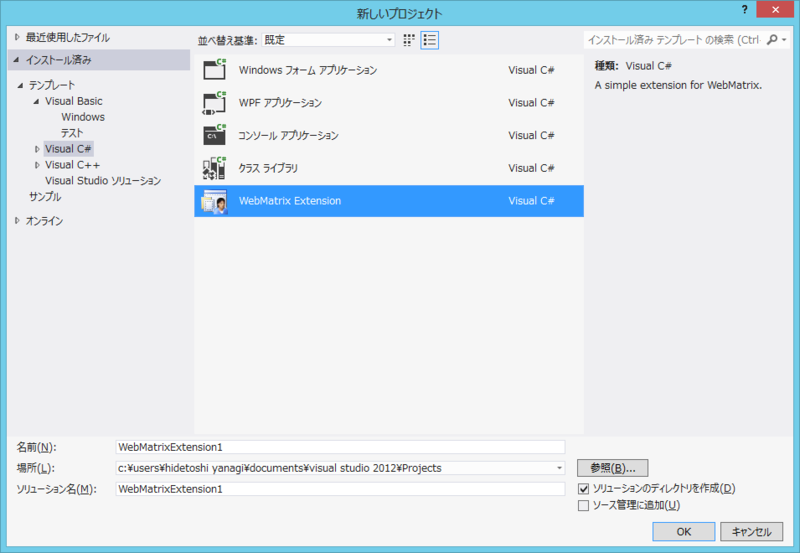Image resolution: width=800 pixels, height=553 pixels.
Task: Click the オンライン label text
Action: coord(44,220)
